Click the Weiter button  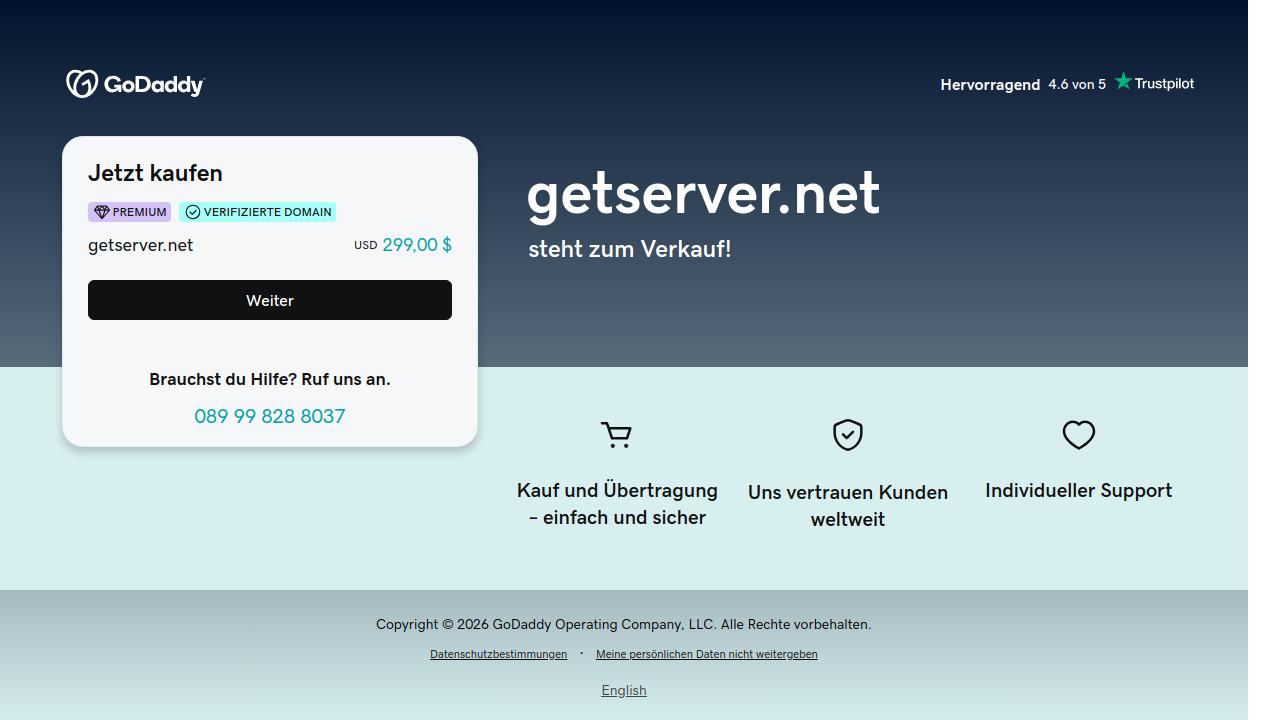(x=270, y=300)
